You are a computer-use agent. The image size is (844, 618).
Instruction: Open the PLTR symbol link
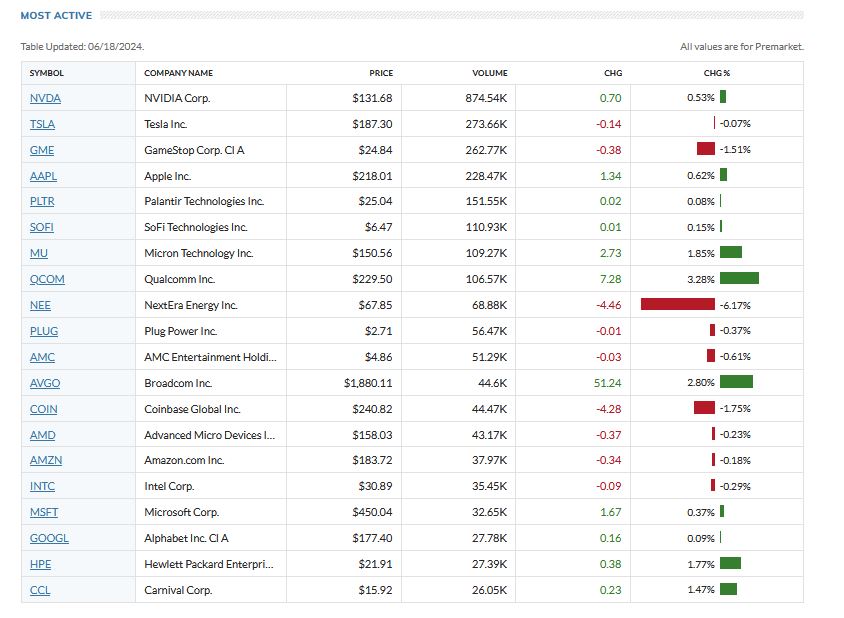tap(42, 201)
